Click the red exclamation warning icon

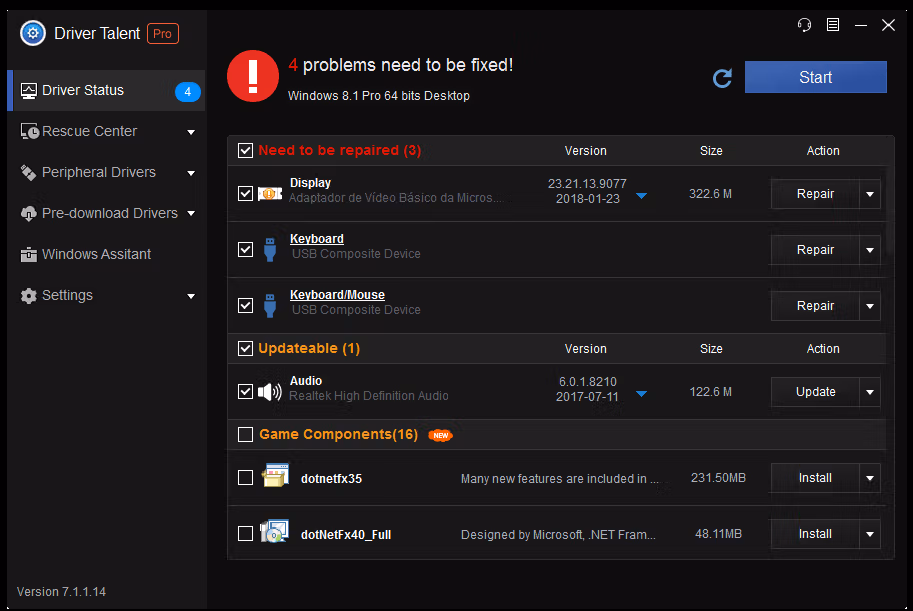(x=253, y=76)
